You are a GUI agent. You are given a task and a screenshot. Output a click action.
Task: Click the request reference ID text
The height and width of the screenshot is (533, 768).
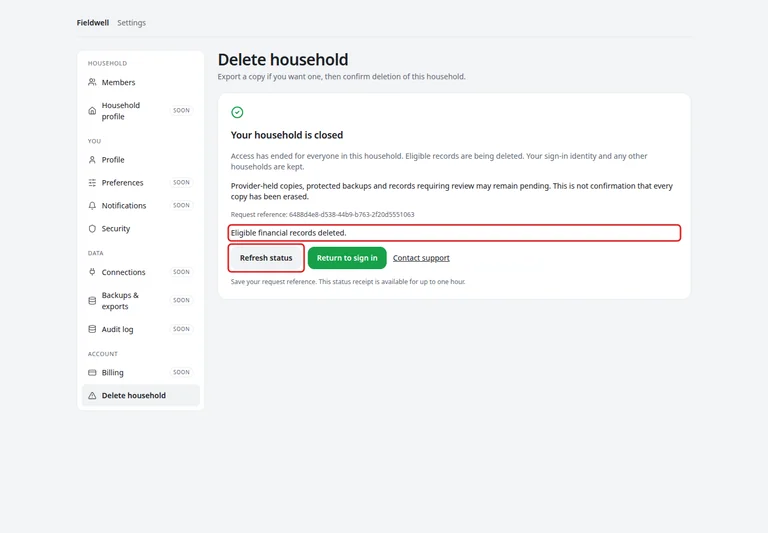click(x=352, y=215)
